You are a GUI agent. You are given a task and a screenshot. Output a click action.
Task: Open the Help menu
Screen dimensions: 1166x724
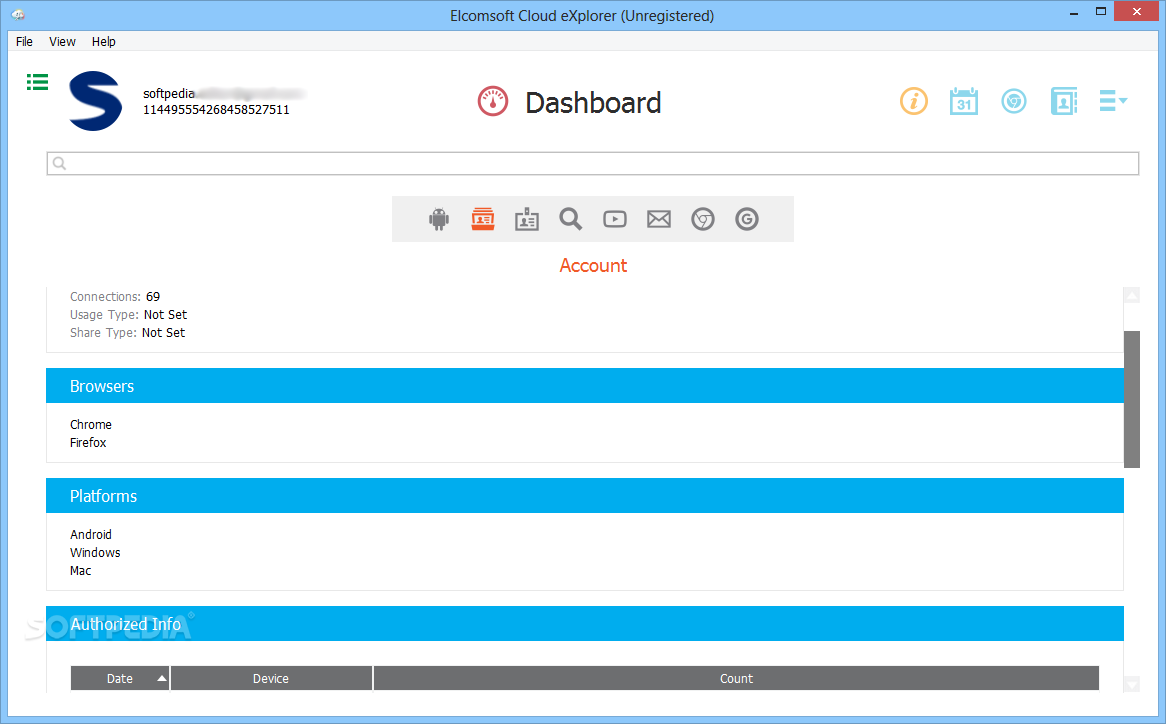(103, 42)
